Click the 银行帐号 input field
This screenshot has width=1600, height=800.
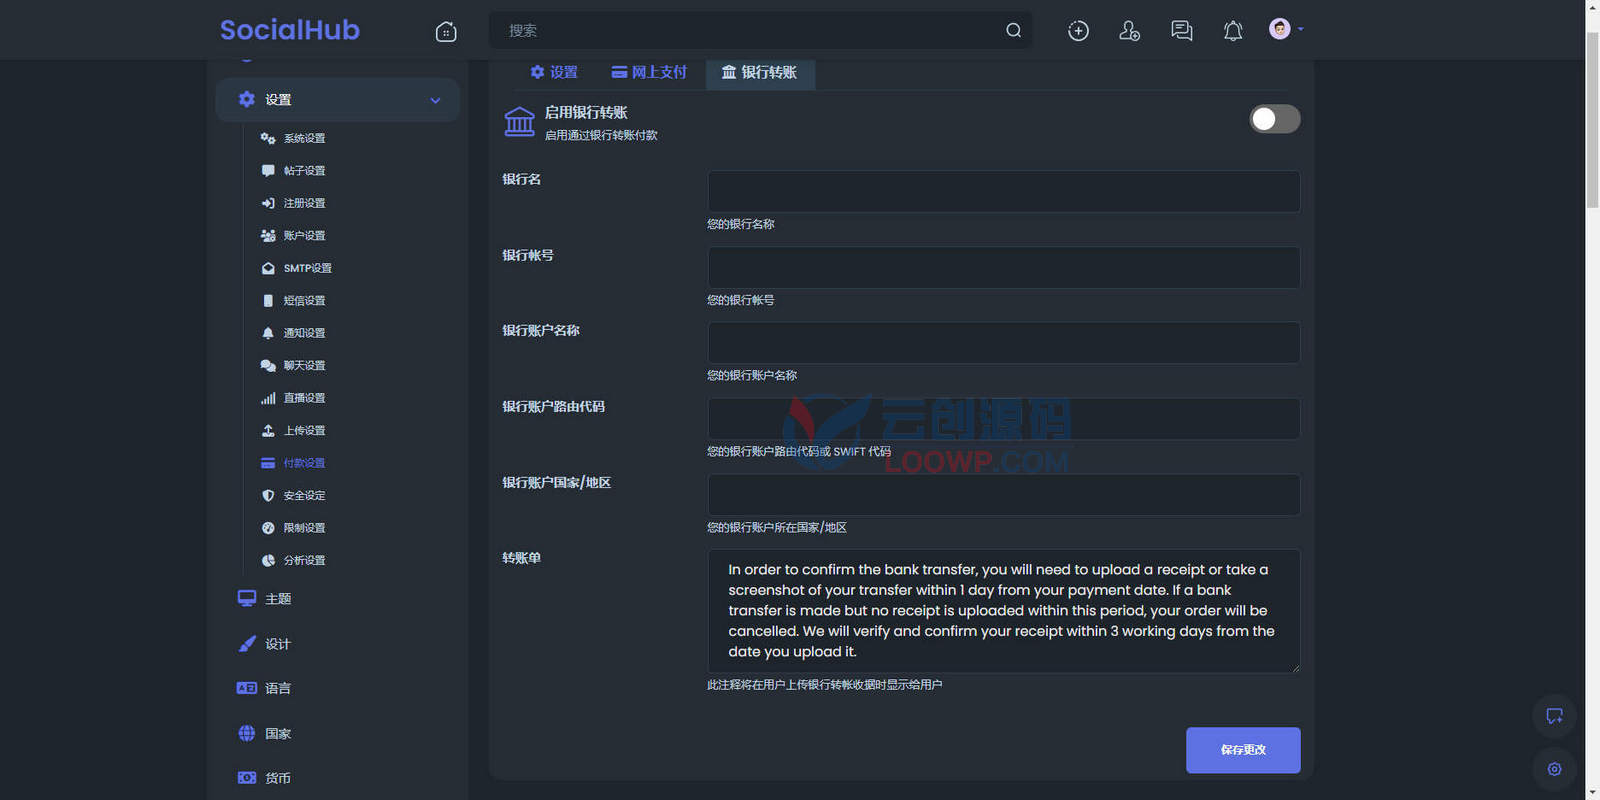click(1004, 267)
